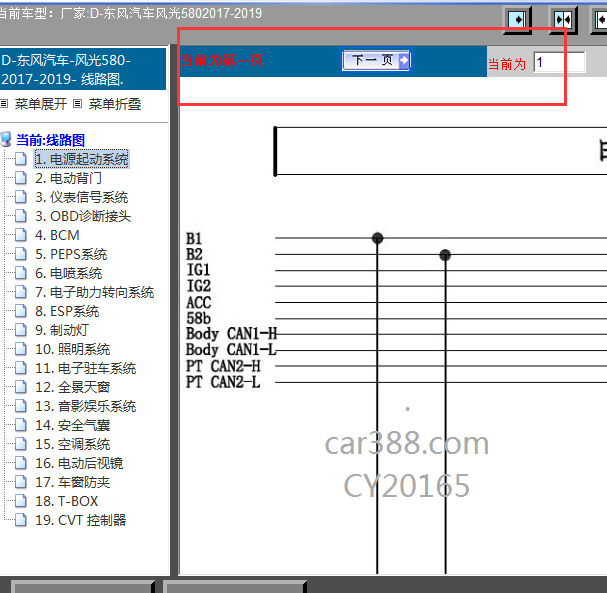Open 3. OBD诊断接头 entry
This screenshot has height=593, width=607.
(x=83, y=216)
